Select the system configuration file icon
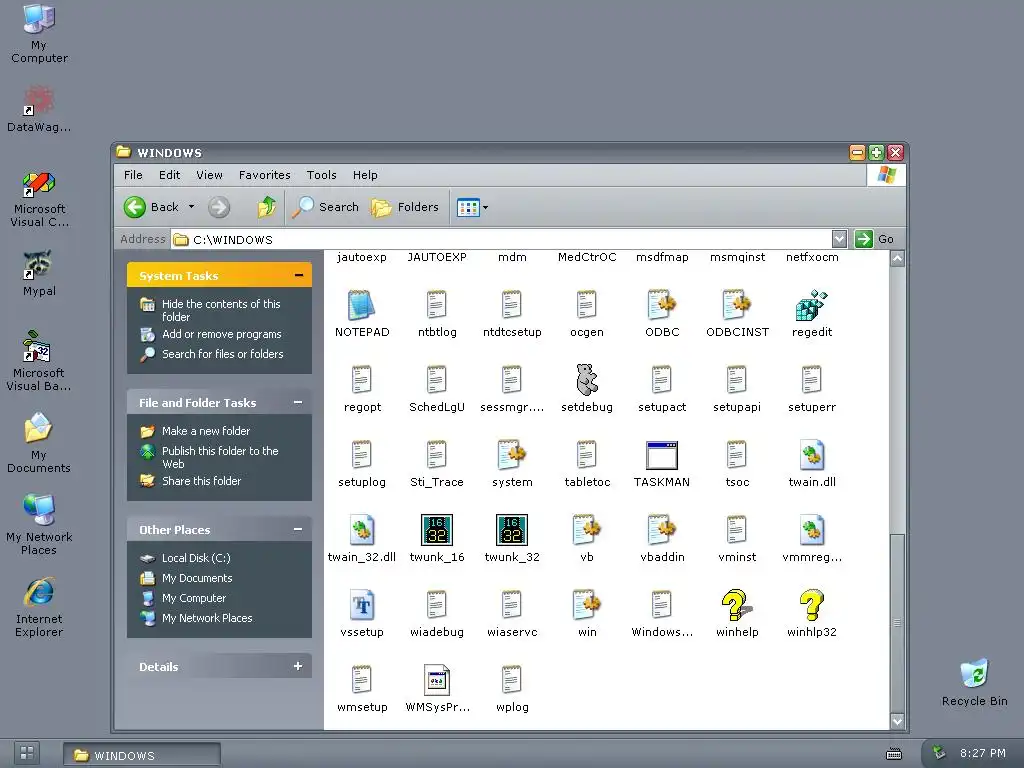1024x768 pixels. tap(512, 455)
